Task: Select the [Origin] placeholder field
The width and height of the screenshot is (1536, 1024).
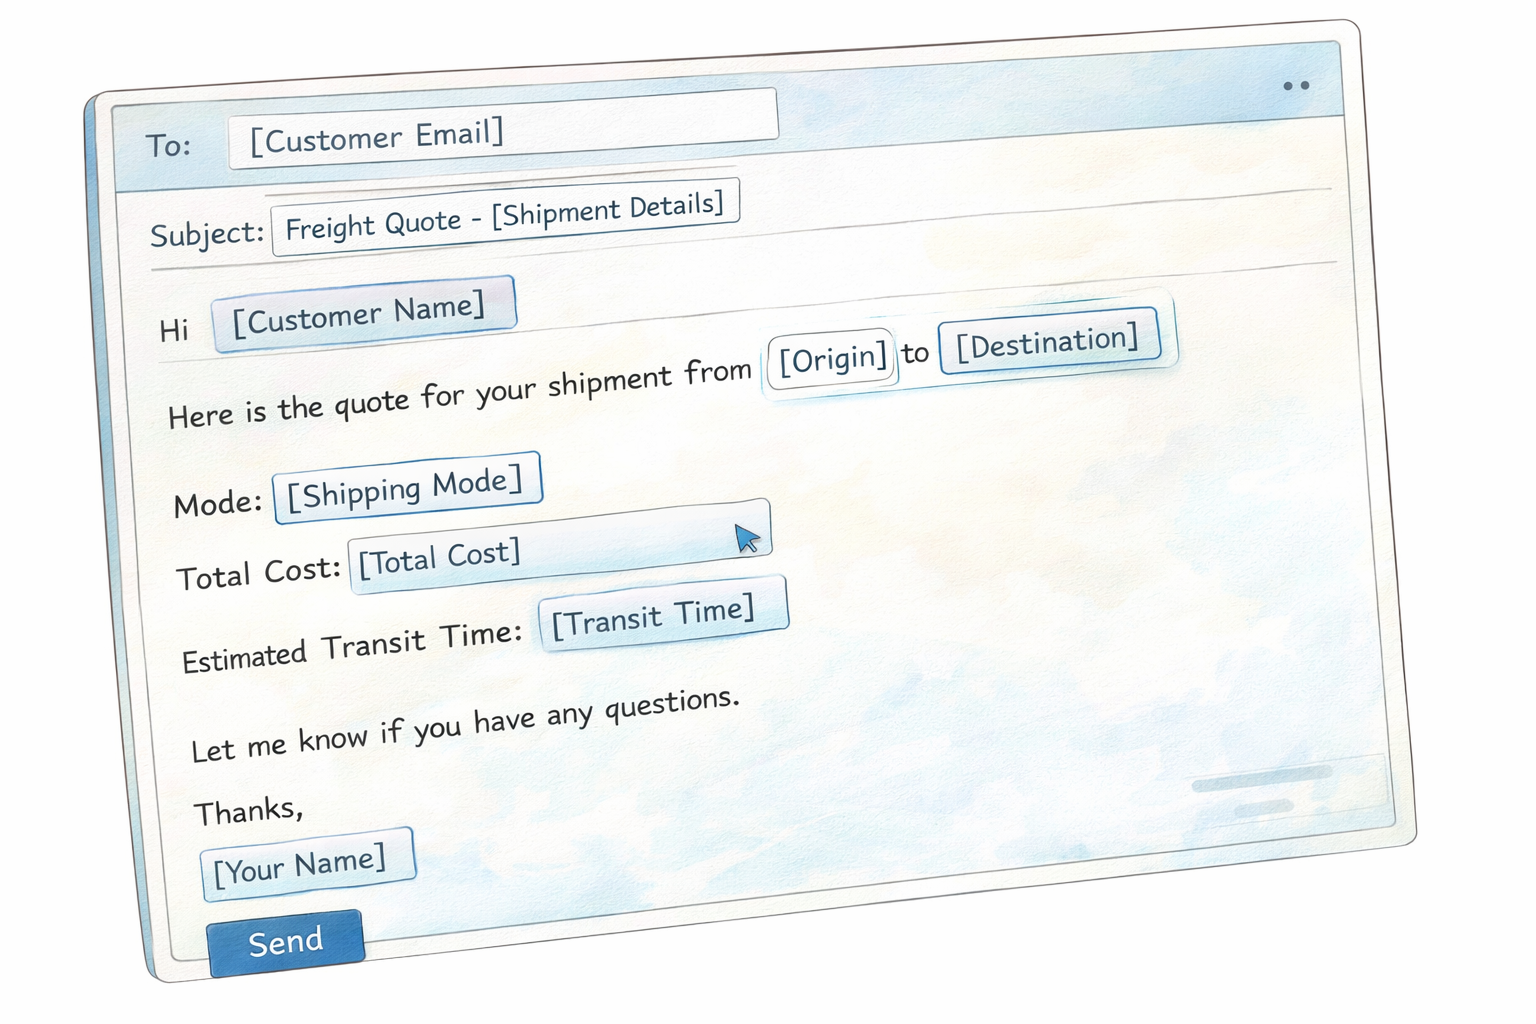Action: tap(831, 358)
